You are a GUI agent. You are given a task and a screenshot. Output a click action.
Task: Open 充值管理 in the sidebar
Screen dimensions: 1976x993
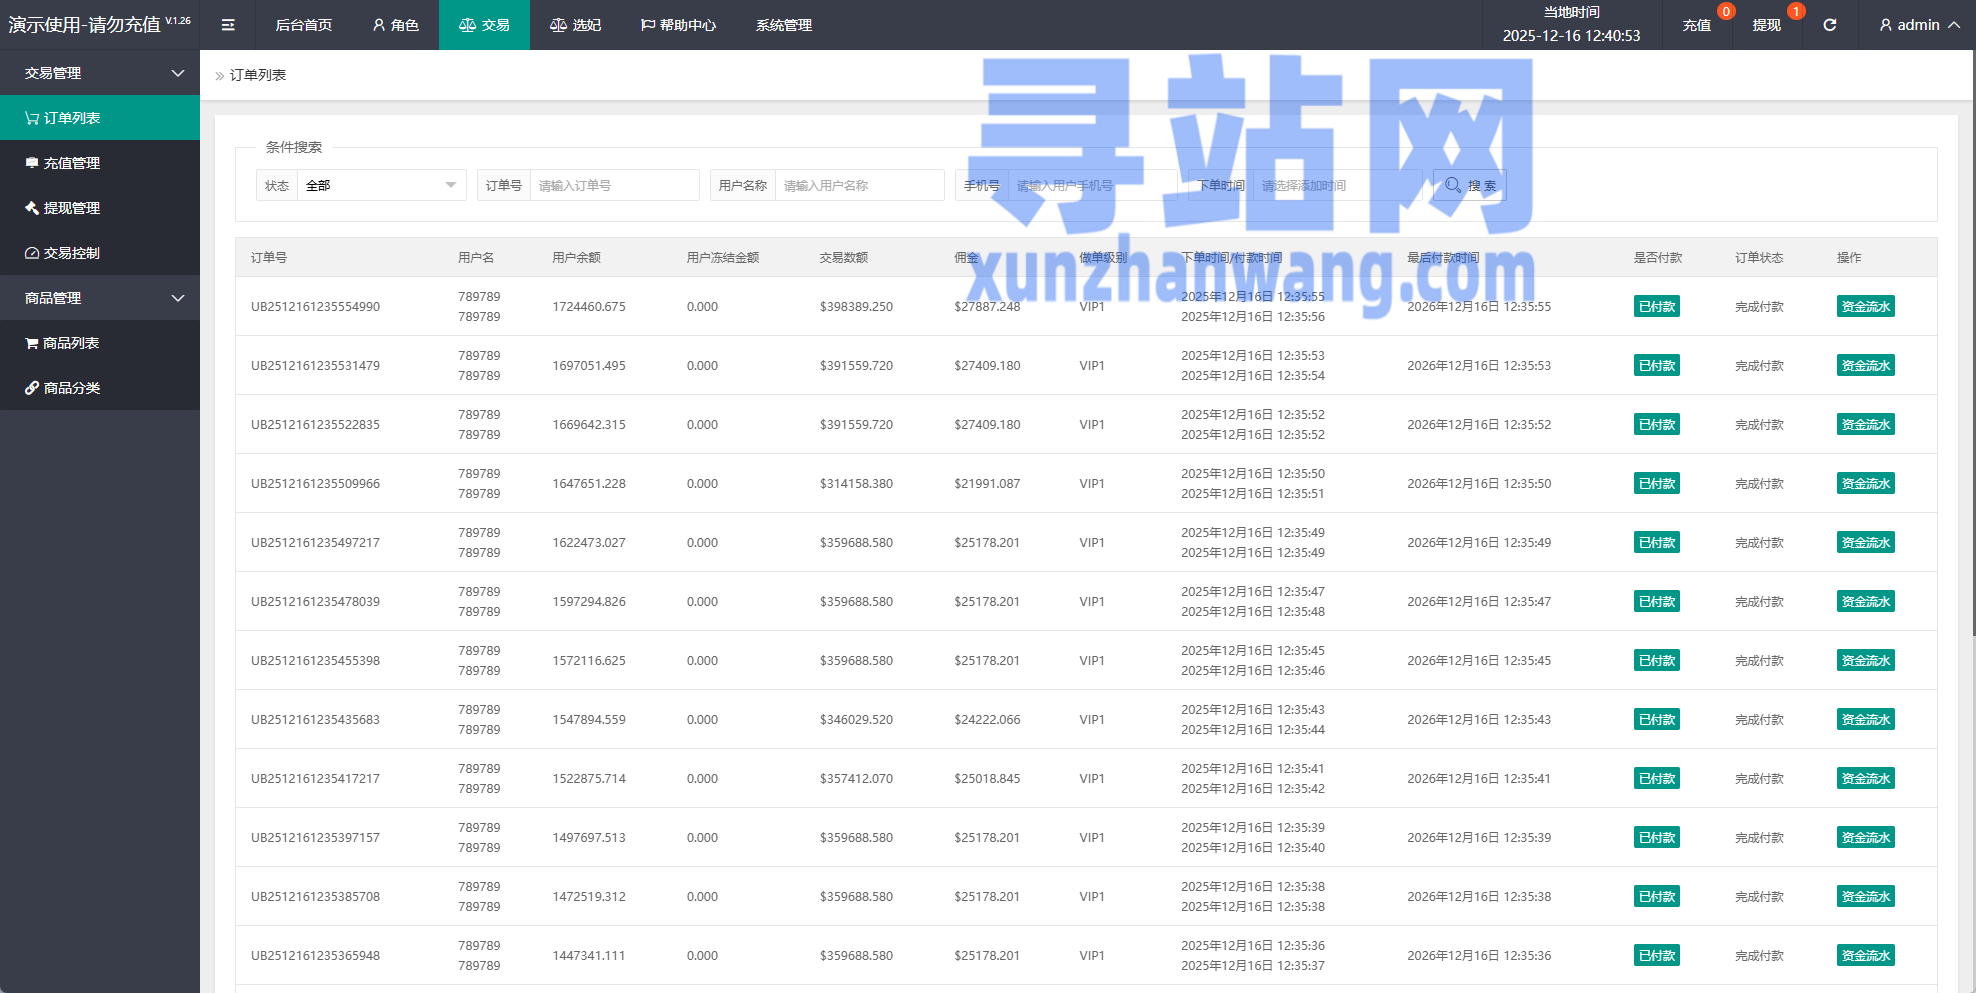[72, 163]
